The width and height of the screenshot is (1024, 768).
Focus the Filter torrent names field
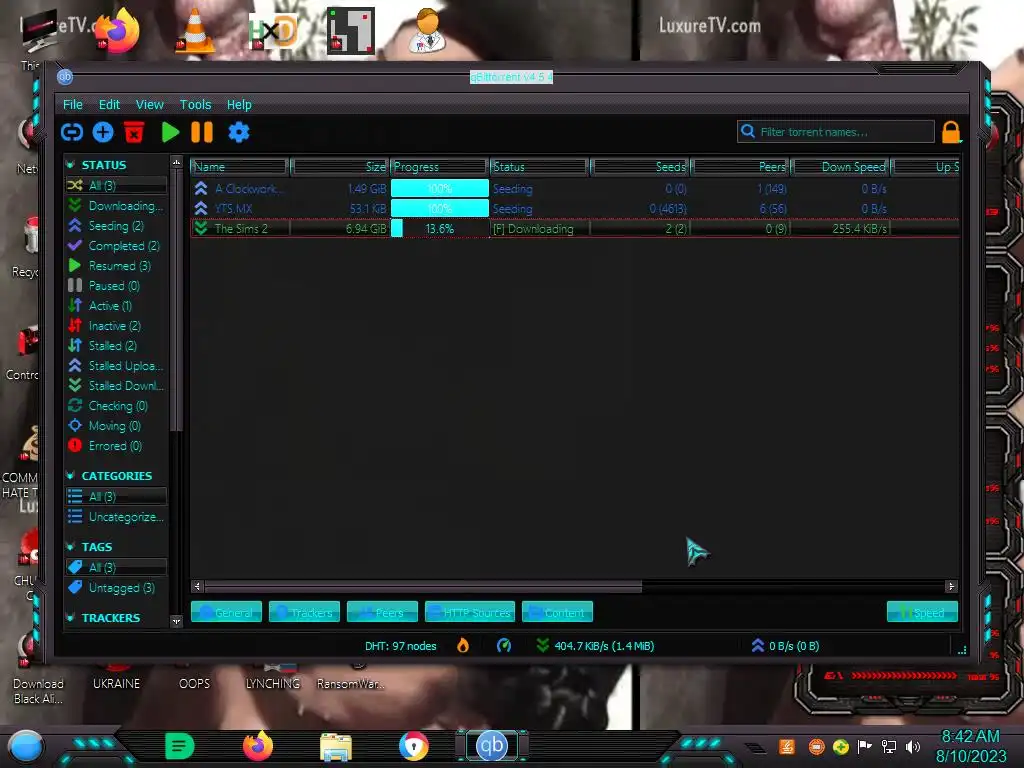[836, 132]
